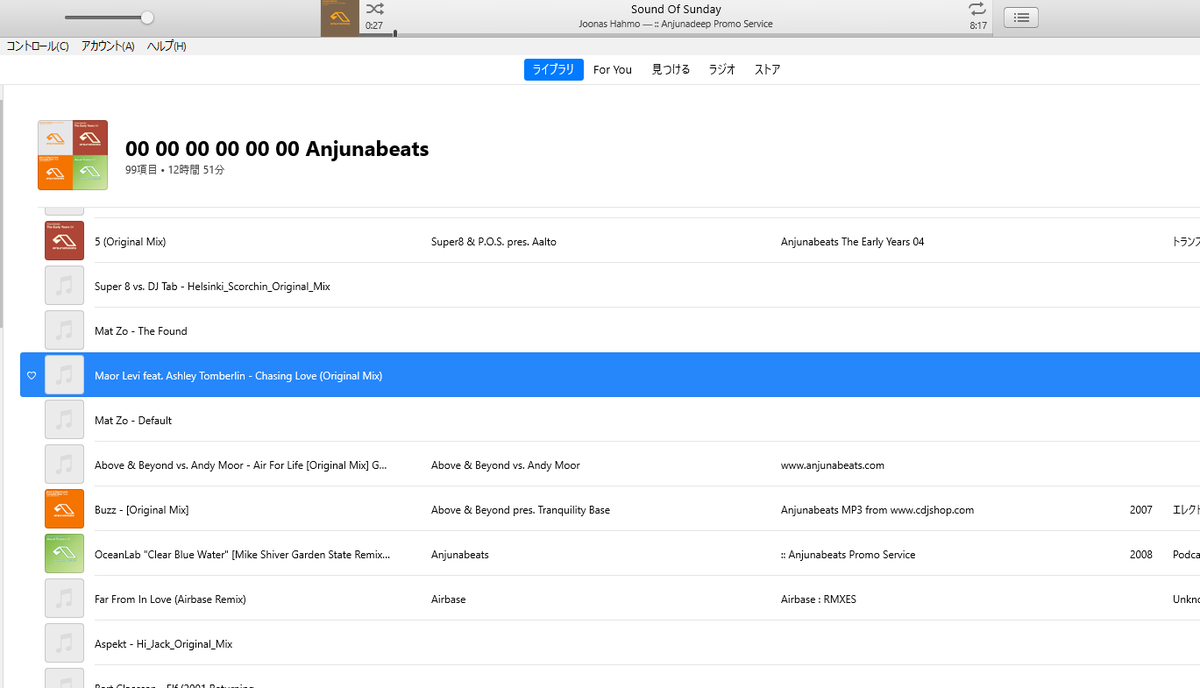Select the track Buzz - [Original Mix]
The height and width of the screenshot is (688, 1200).
(141, 510)
